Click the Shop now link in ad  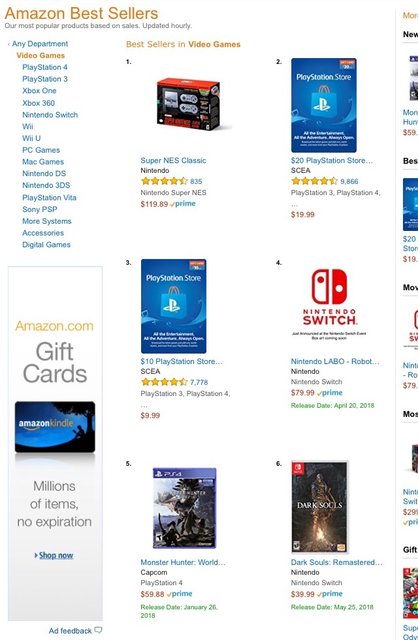click(x=56, y=555)
